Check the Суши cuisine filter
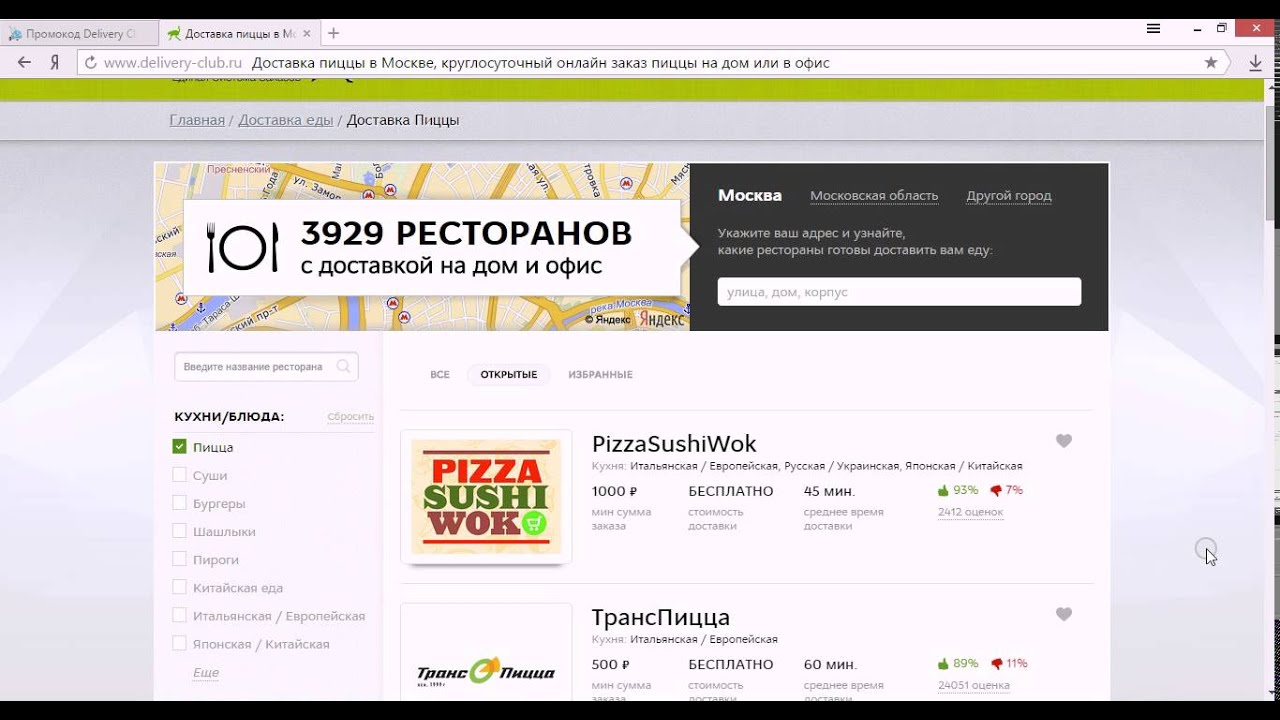The height and width of the screenshot is (720, 1280). click(x=180, y=475)
